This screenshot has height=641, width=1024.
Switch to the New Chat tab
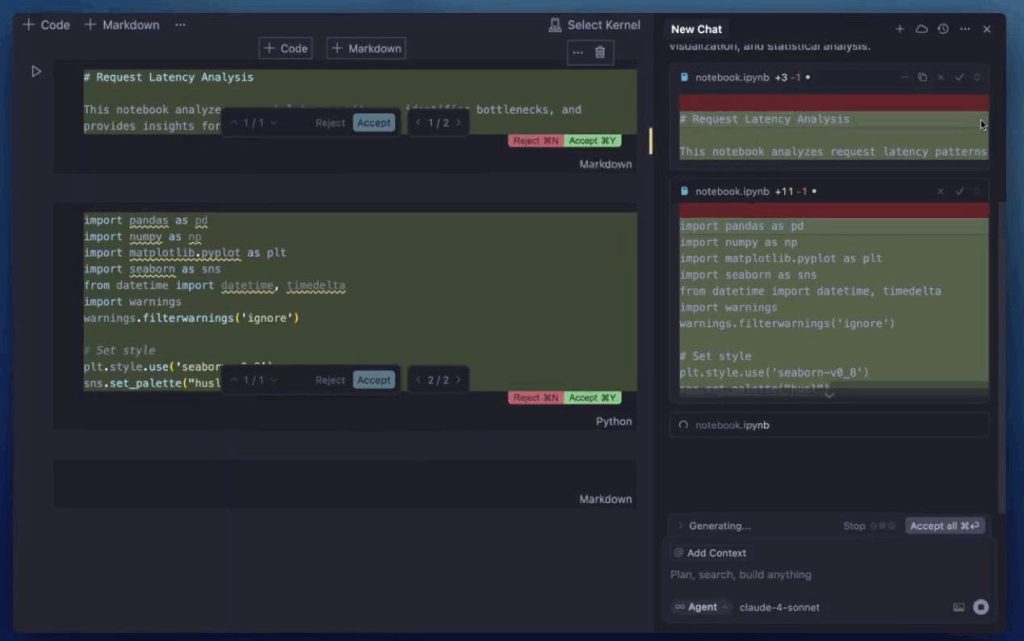pos(696,29)
